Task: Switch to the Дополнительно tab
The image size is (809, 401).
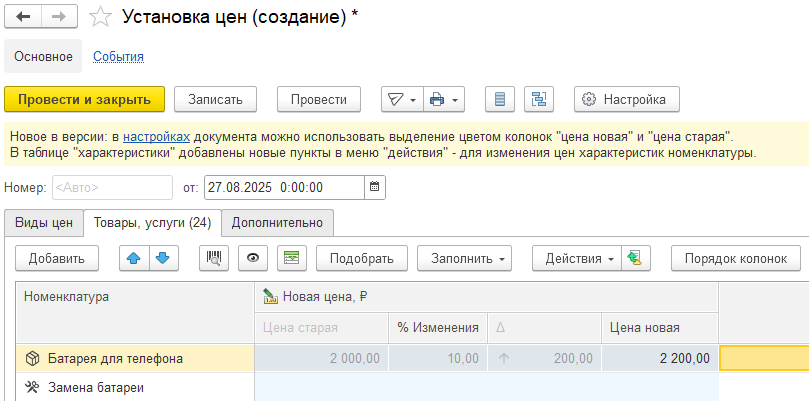Action: (277, 222)
